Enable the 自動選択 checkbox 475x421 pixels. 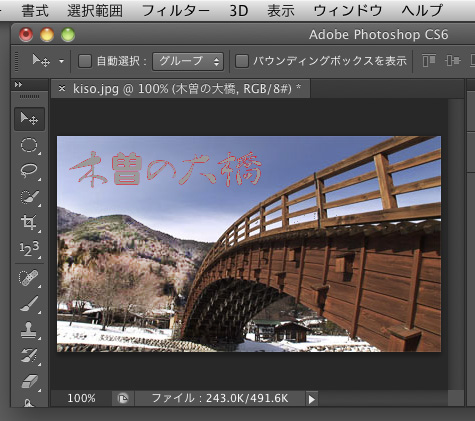(85, 61)
